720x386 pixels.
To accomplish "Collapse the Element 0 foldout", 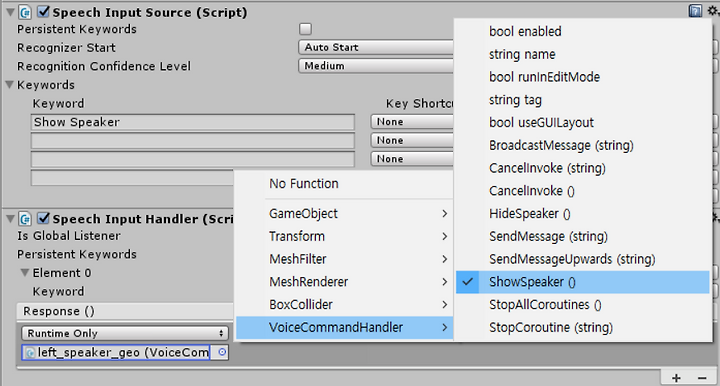I will (25, 273).
